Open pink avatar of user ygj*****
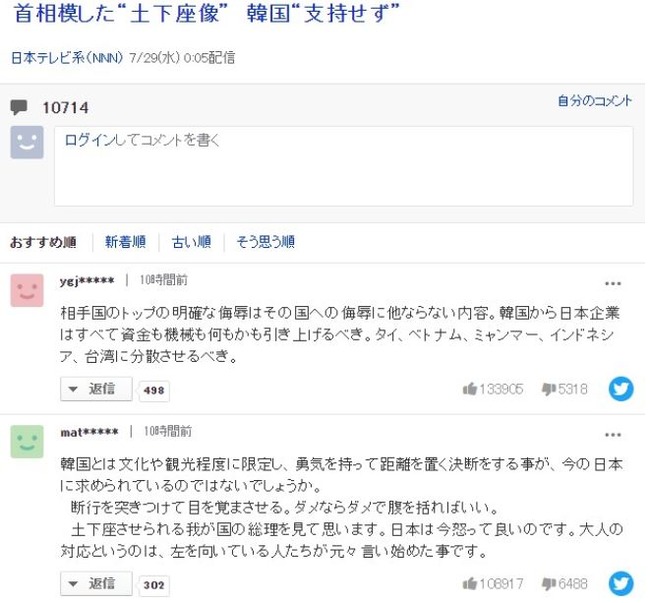This screenshot has height=603, width=650. (x=27, y=290)
